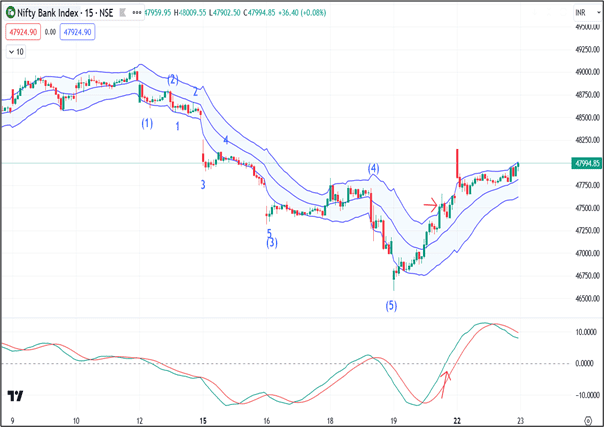Click the close value C47994.85 in legend
The height and width of the screenshot is (427, 604).
(x=259, y=13)
